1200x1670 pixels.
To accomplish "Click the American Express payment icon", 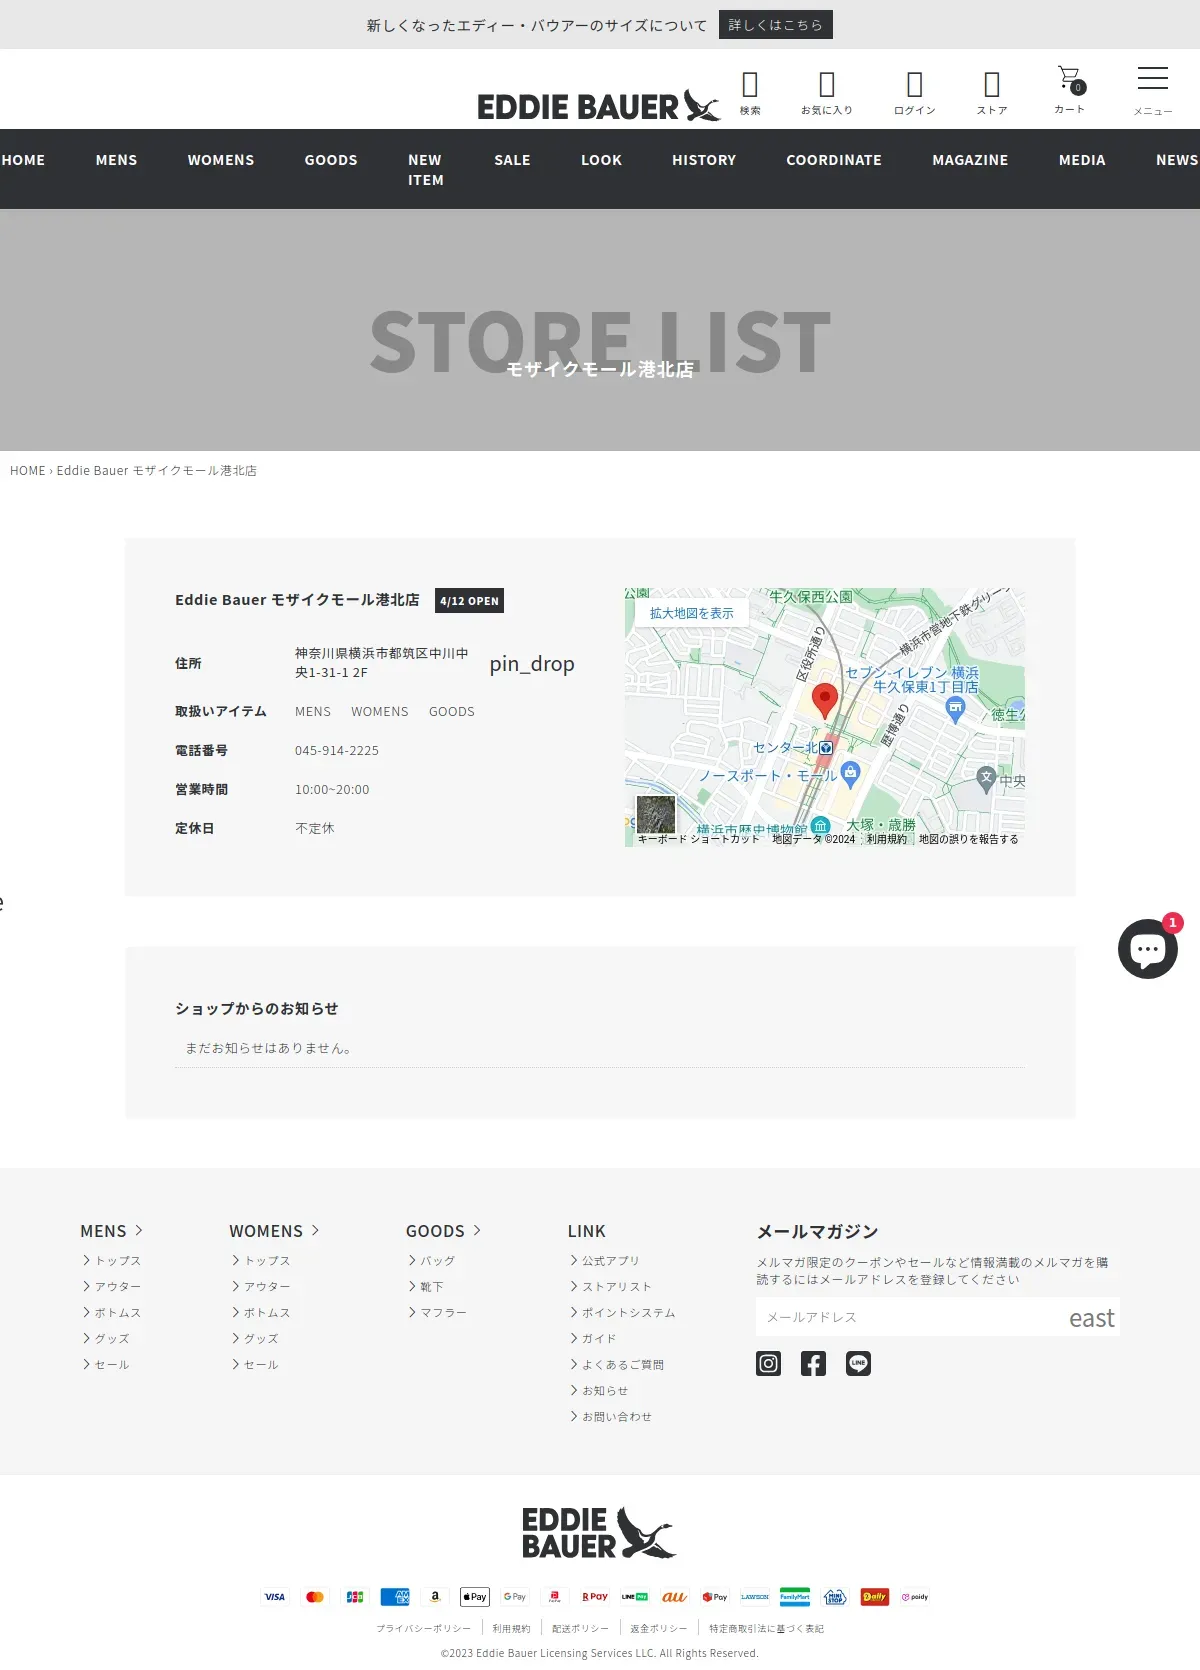I will click(x=395, y=1597).
